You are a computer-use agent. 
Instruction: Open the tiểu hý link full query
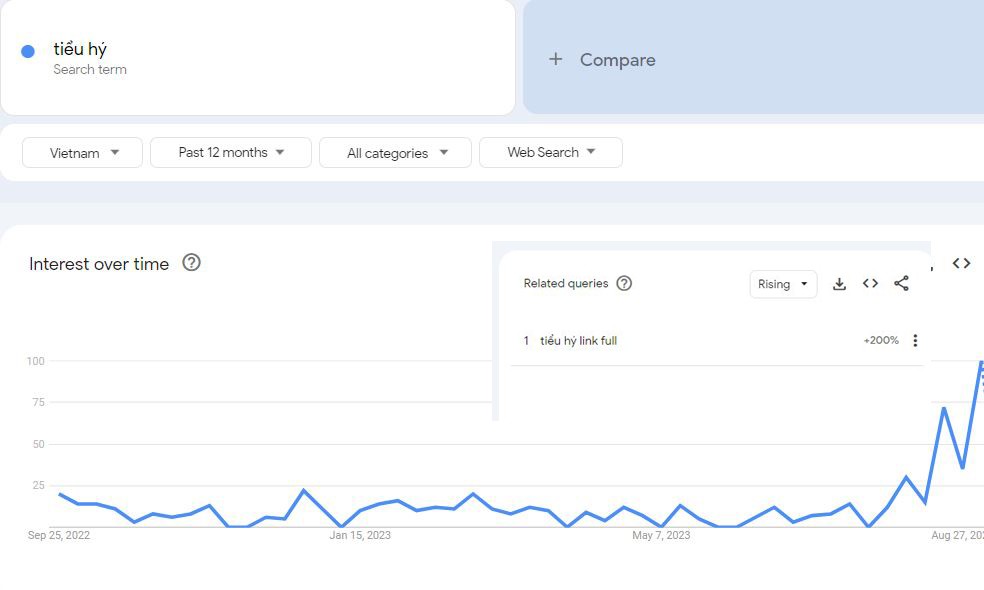(578, 341)
